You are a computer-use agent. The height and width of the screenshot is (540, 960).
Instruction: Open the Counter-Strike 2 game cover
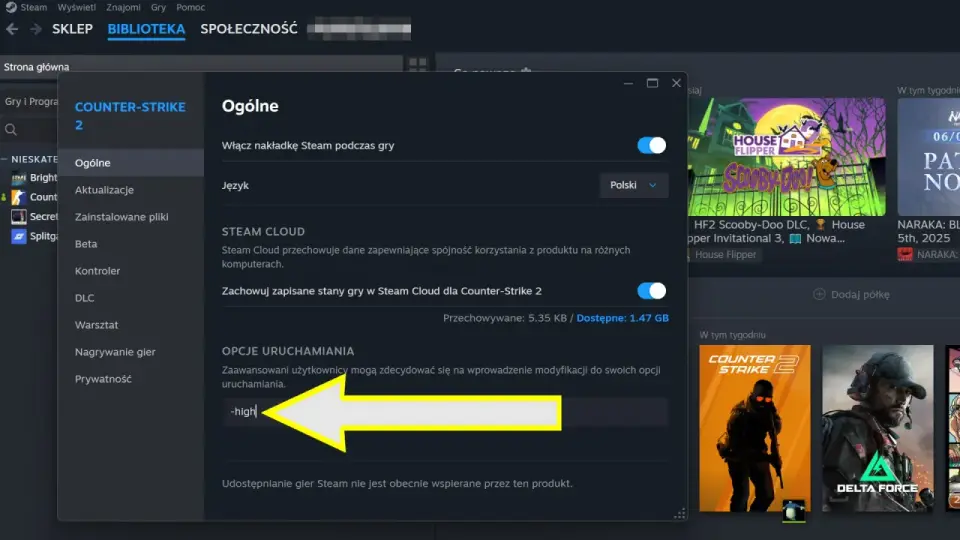(x=755, y=428)
